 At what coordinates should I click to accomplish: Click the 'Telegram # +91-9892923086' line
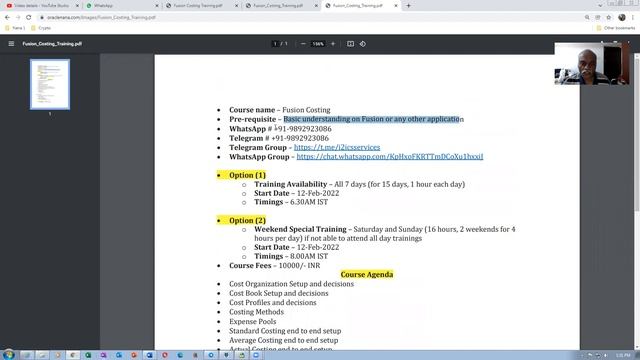[x=279, y=138]
